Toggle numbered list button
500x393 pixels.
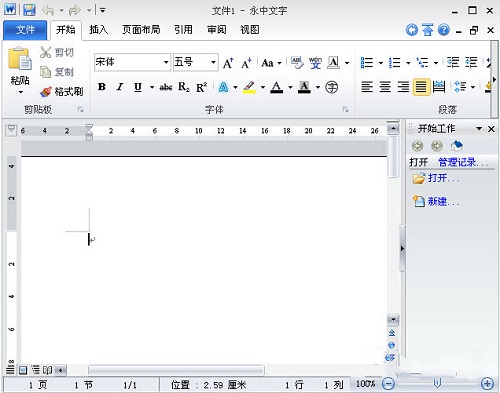click(x=395, y=62)
